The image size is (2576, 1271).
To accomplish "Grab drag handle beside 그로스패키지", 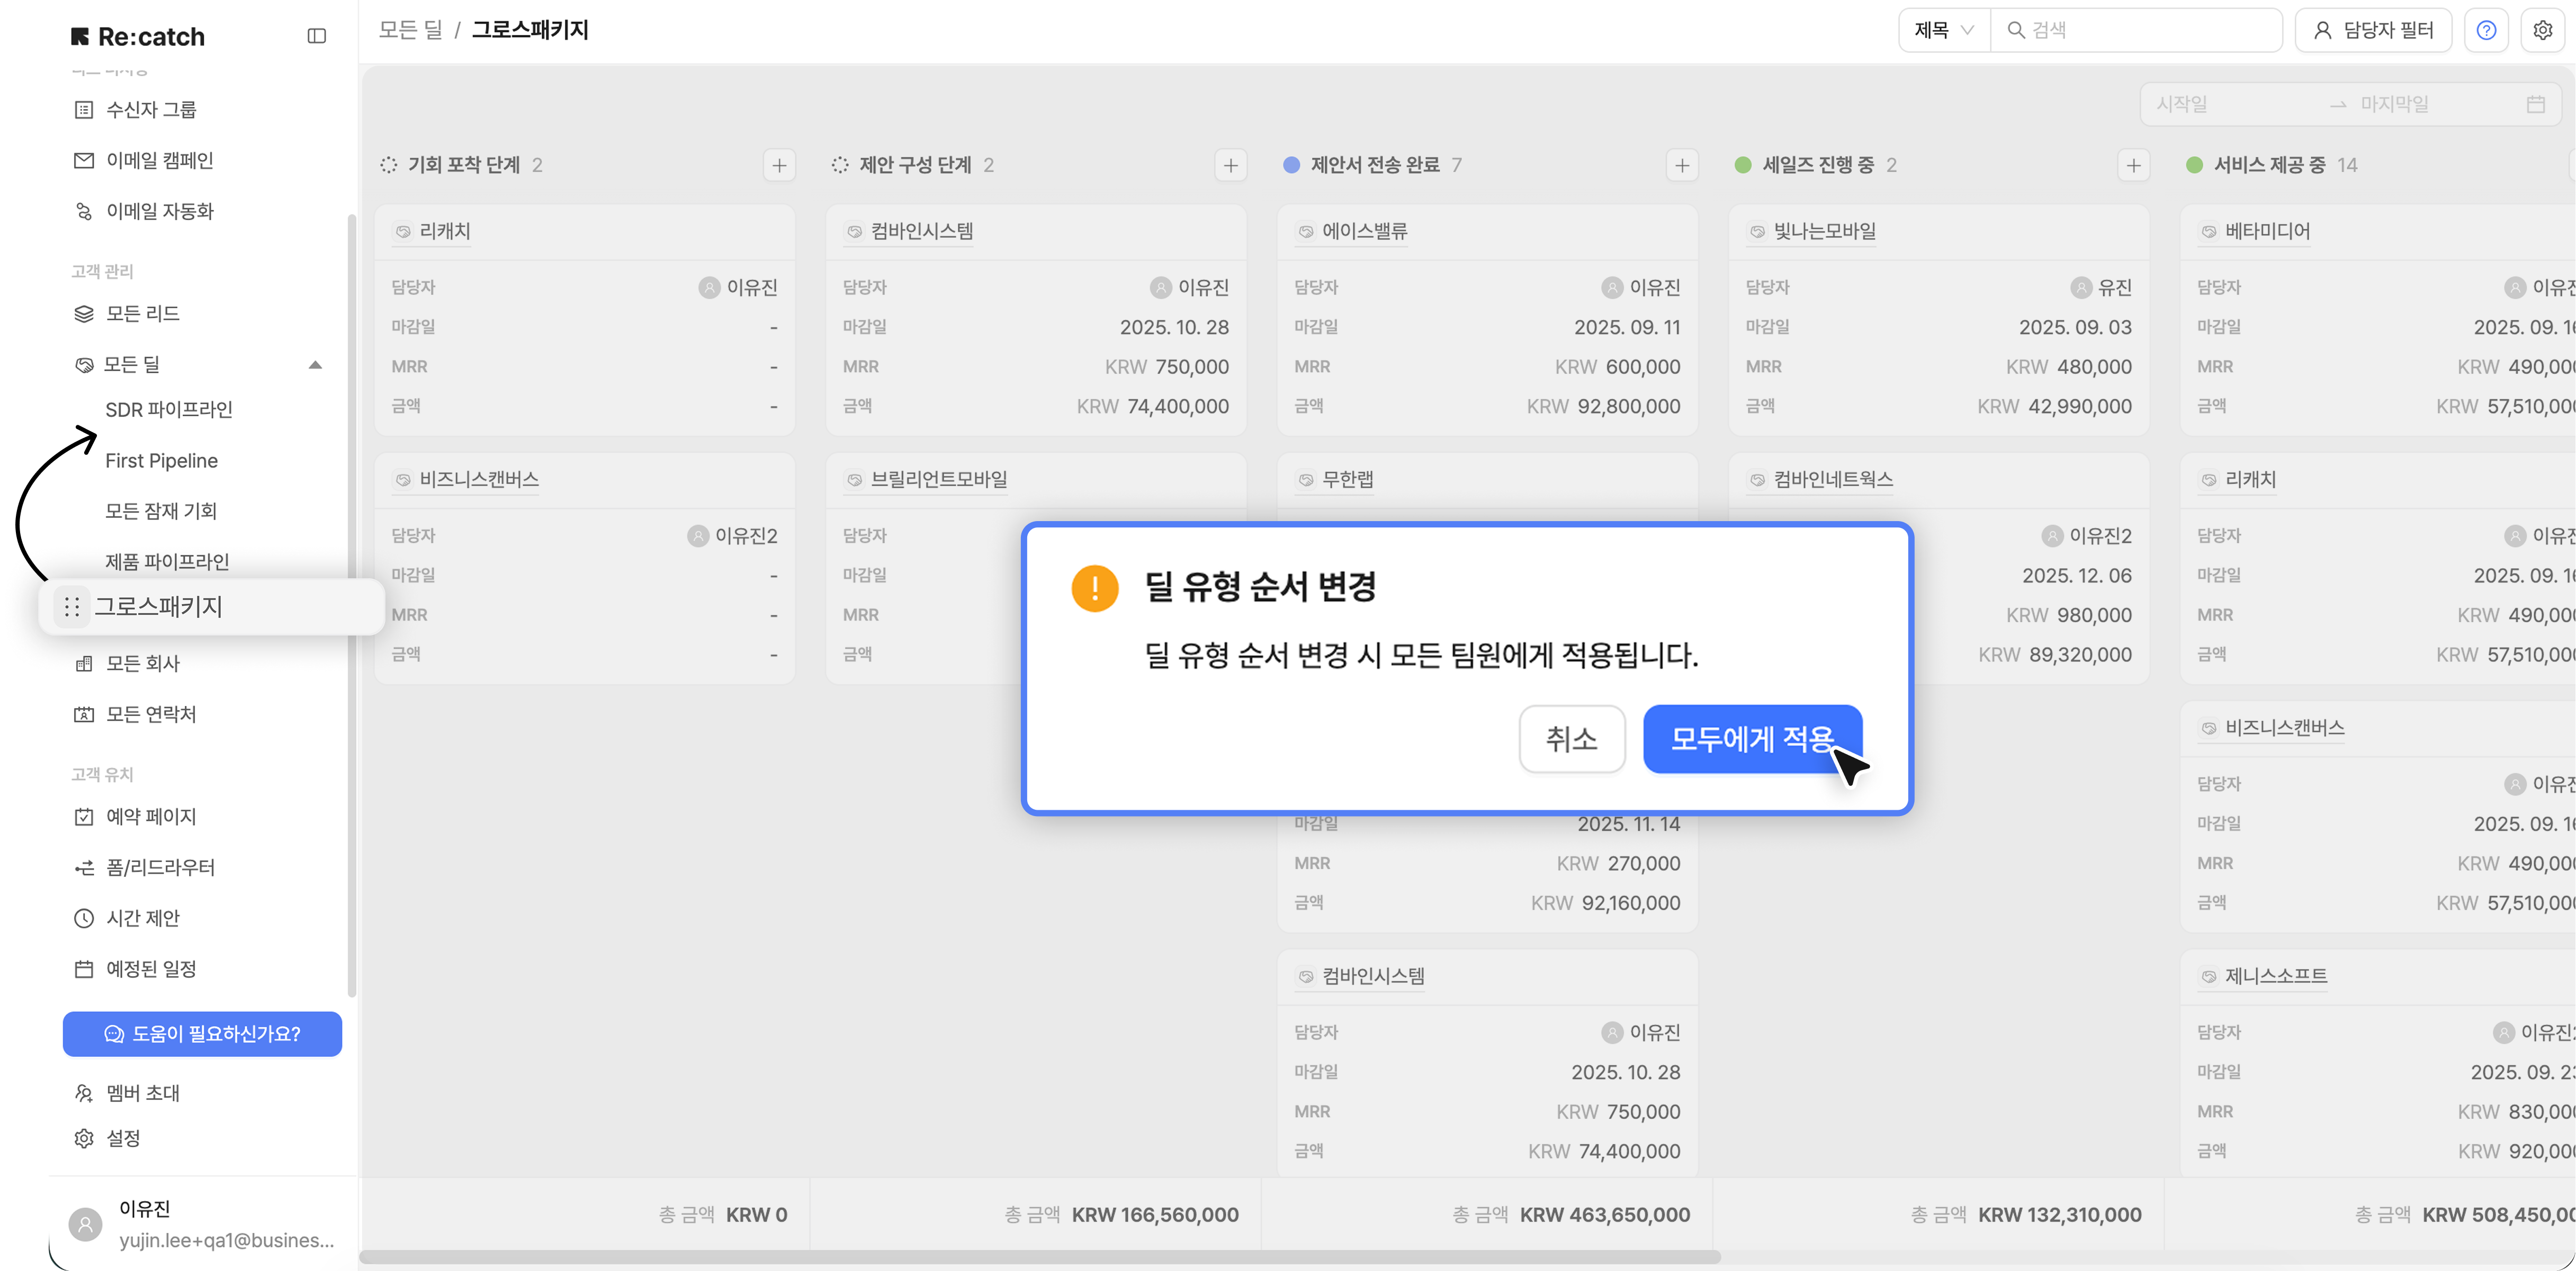I will point(71,607).
